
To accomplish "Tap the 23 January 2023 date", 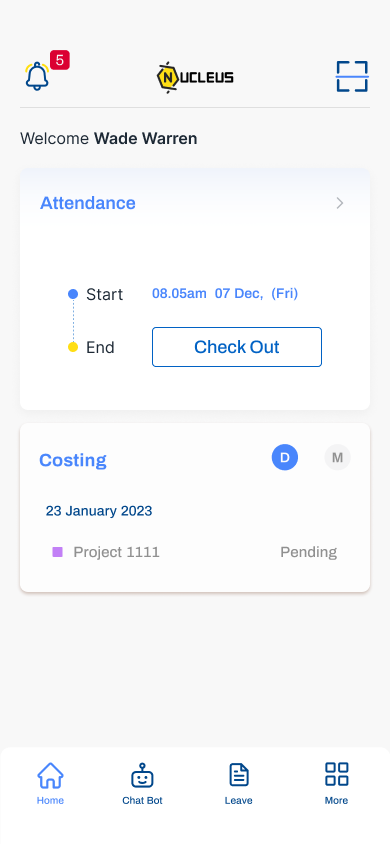I will tap(99, 511).
